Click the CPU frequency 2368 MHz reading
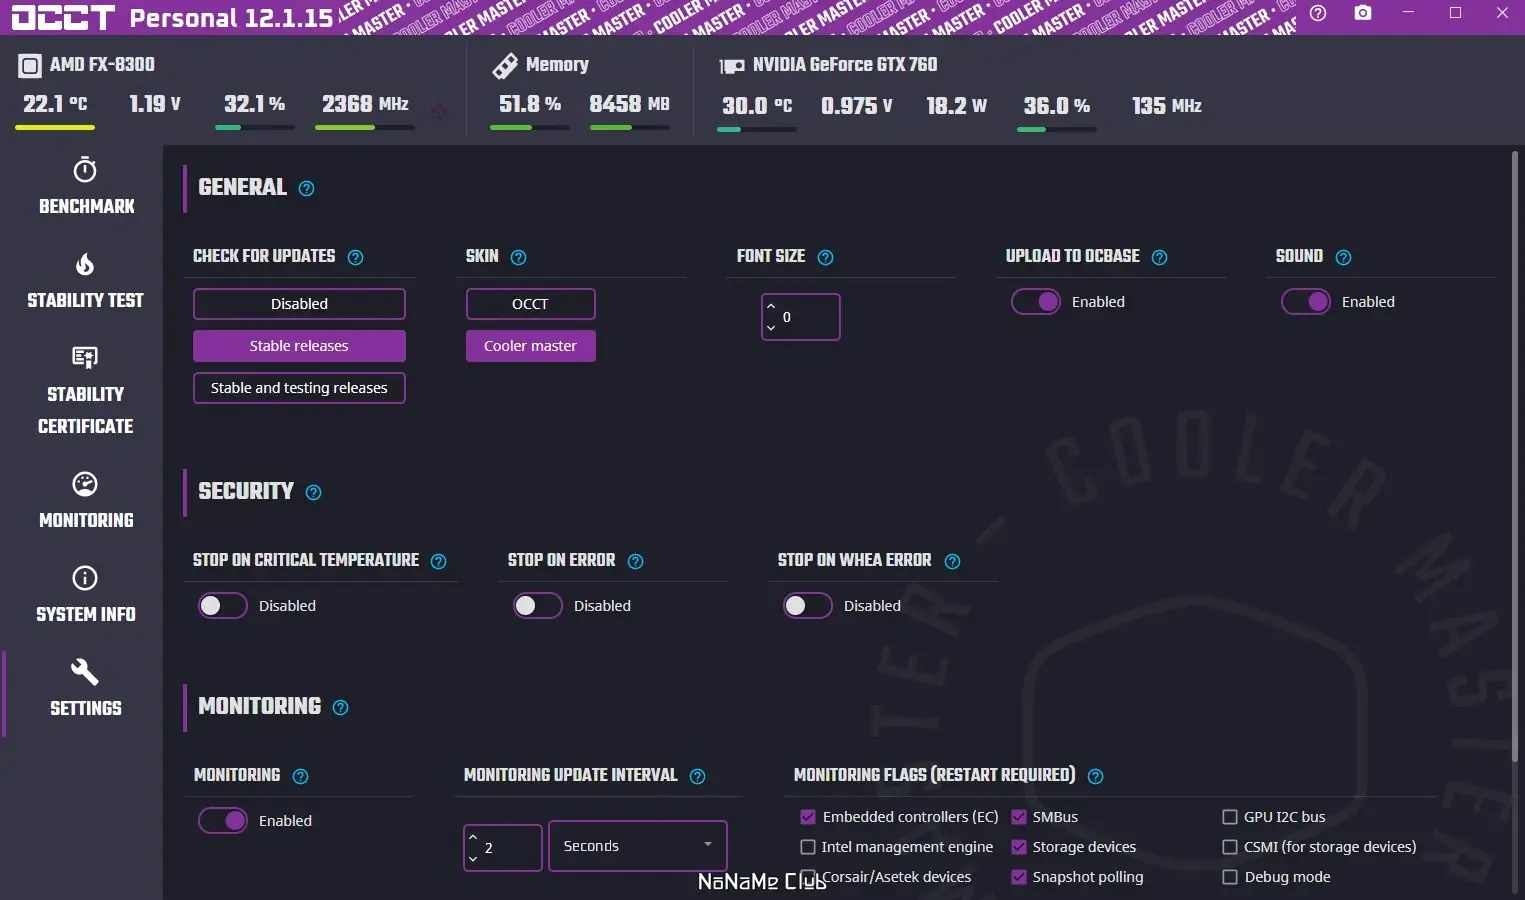The width and height of the screenshot is (1525, 900). [365, 104]
